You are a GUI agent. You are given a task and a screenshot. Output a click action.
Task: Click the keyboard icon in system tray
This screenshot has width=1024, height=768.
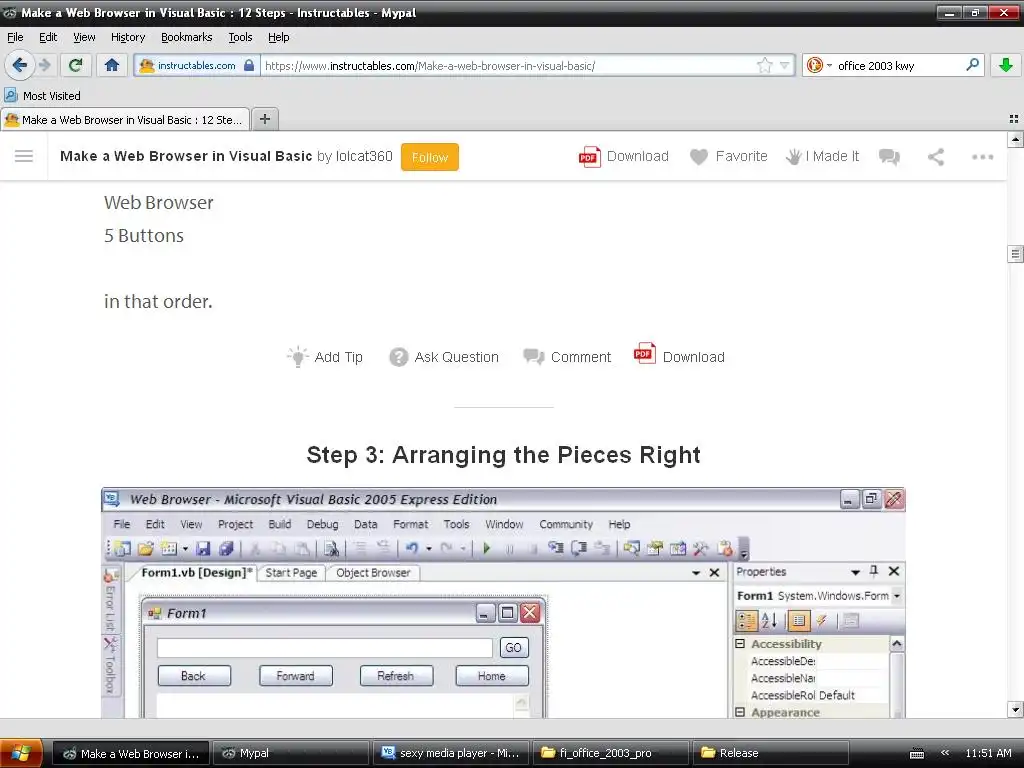tap(917, 754)
